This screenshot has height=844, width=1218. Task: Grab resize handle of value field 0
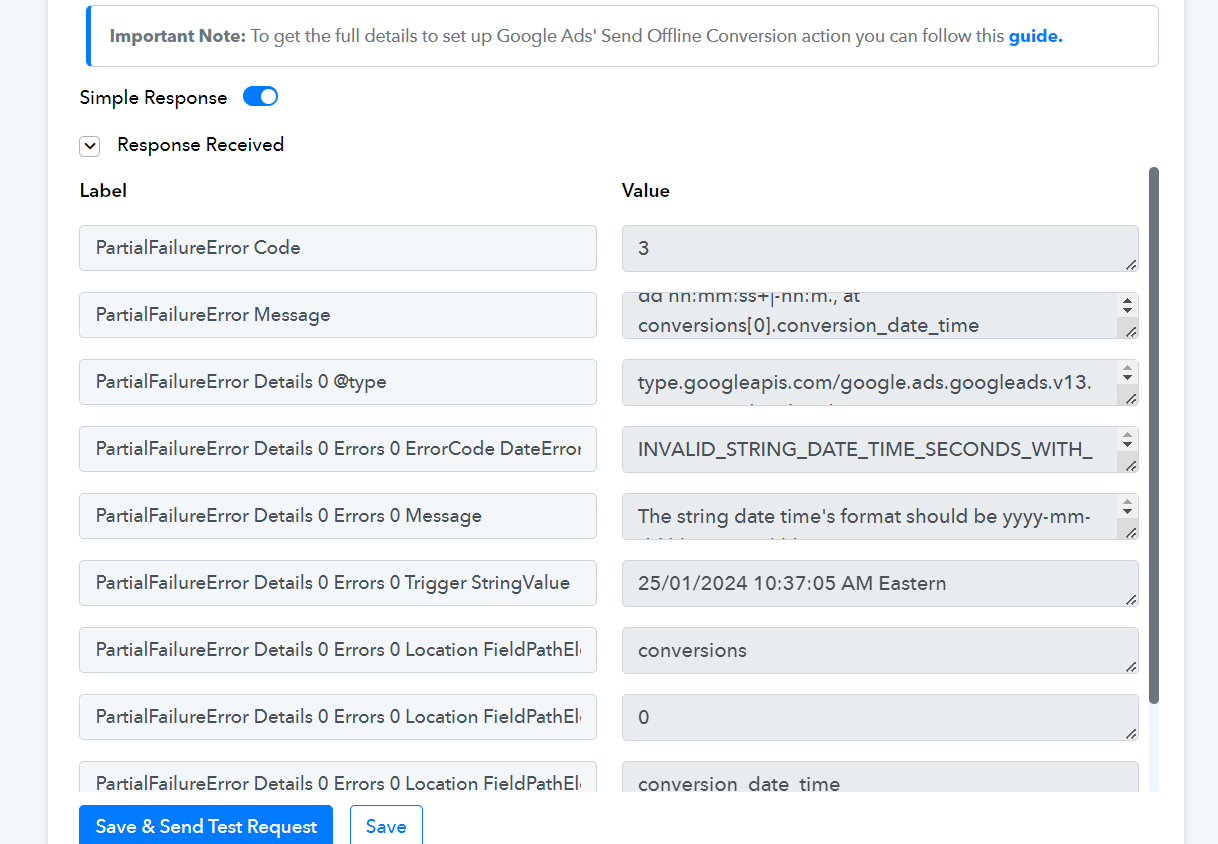pyautogui.click(x=1131, y=733)
